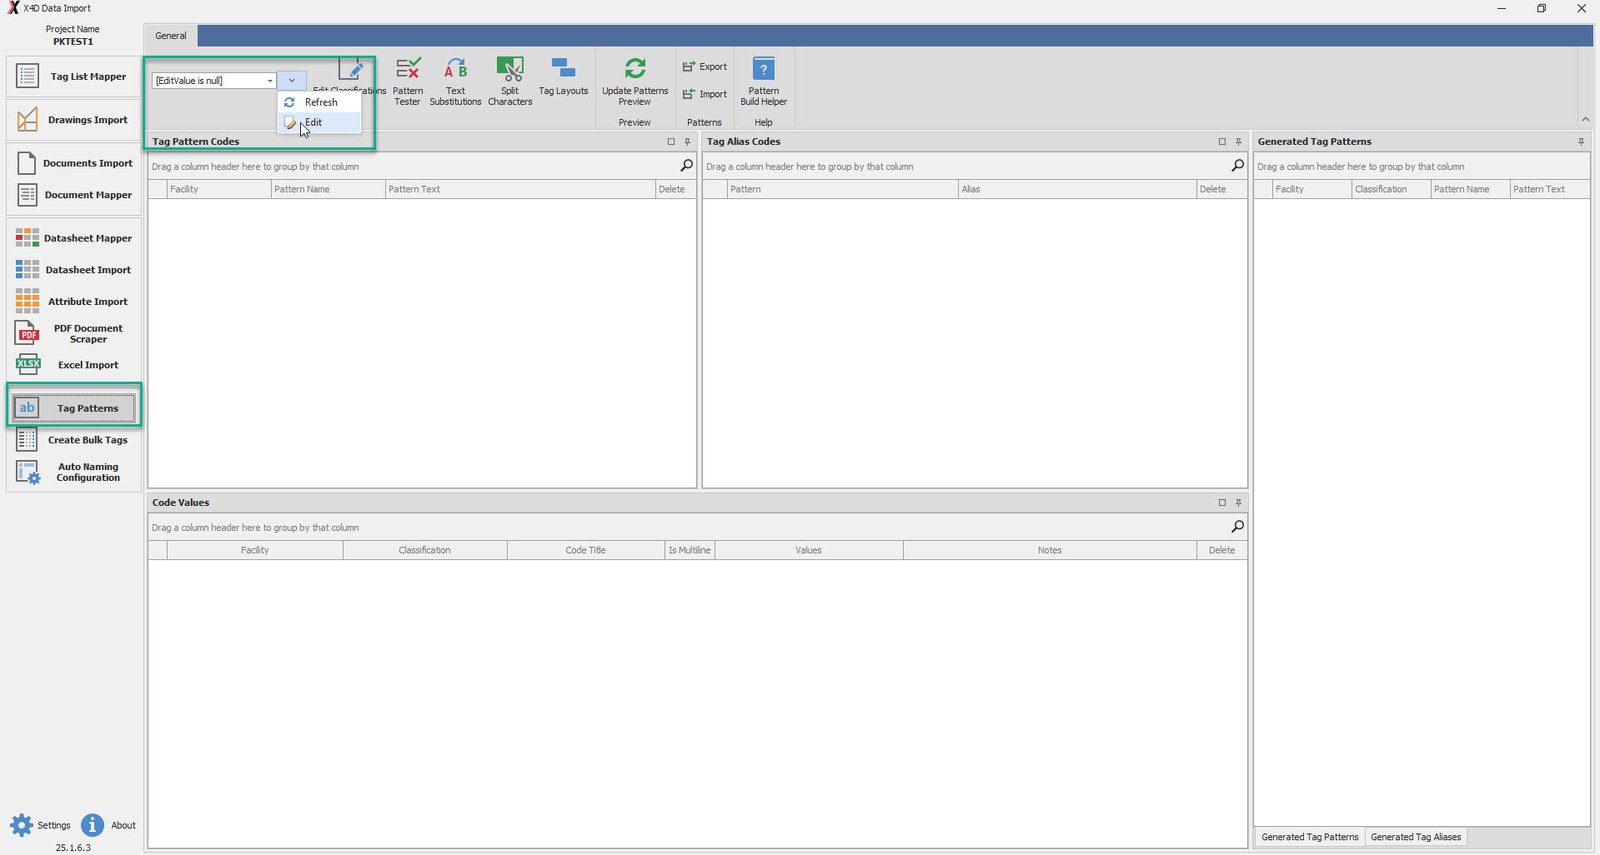Click the Export patterns button
Viewport: 1600px width, 855px height.
coord(705,67)
